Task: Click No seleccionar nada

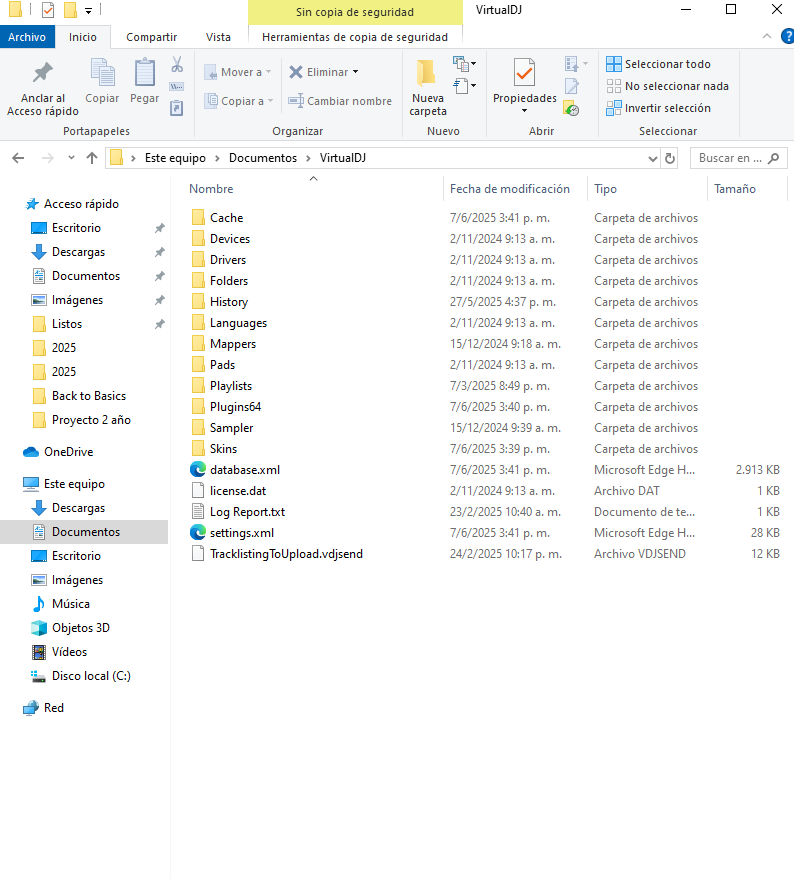Action: (667, 86)
